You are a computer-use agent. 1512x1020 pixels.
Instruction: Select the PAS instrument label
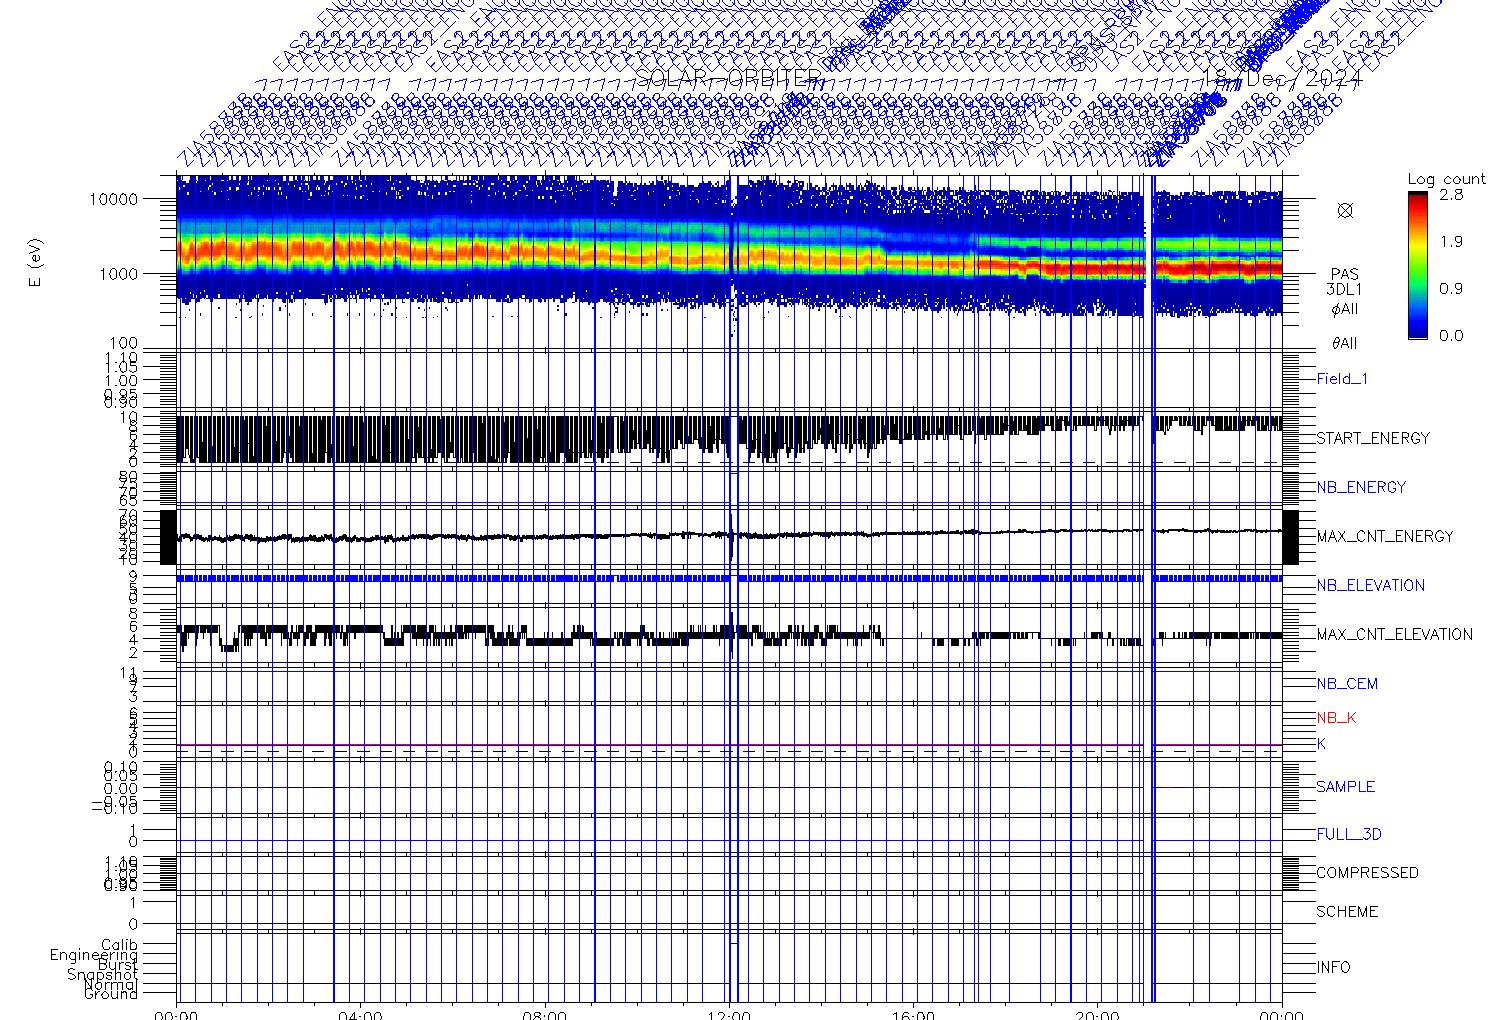[x=1345, y=274]
